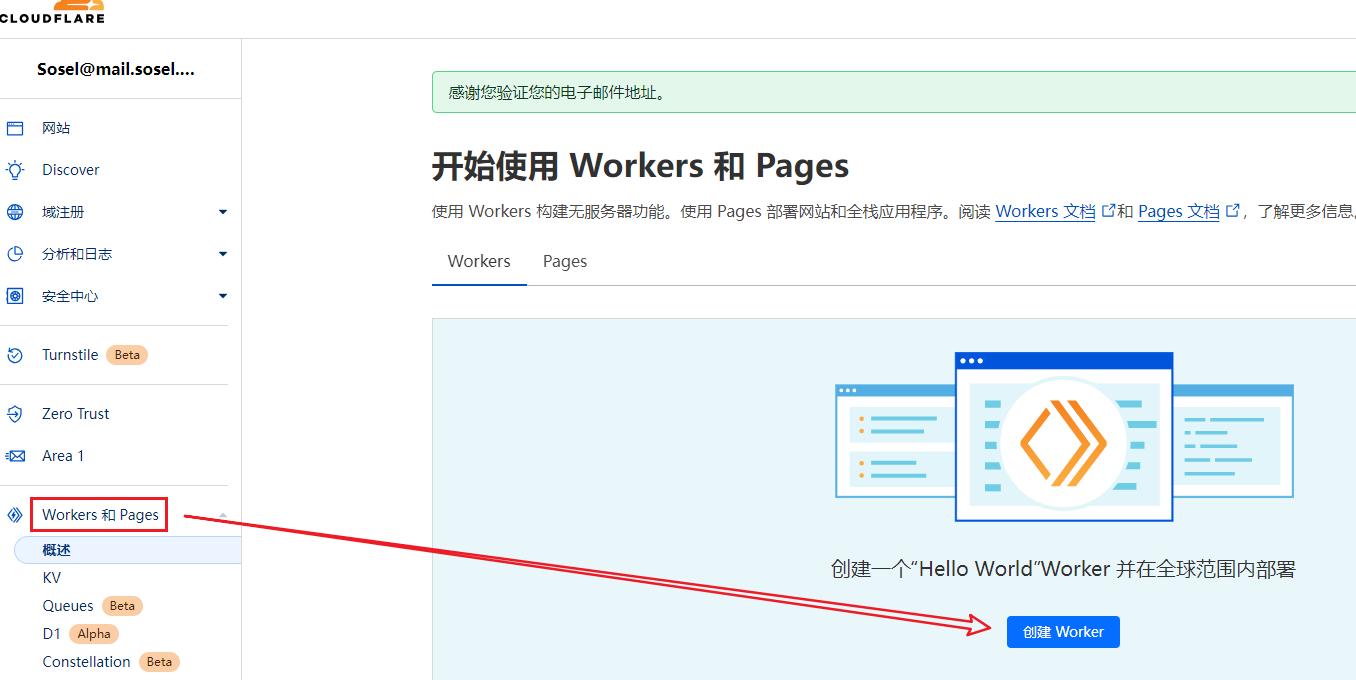The image size is (1356, 680).
Task: Click the Alpha badge beside D1
Action: coord(94,634)
